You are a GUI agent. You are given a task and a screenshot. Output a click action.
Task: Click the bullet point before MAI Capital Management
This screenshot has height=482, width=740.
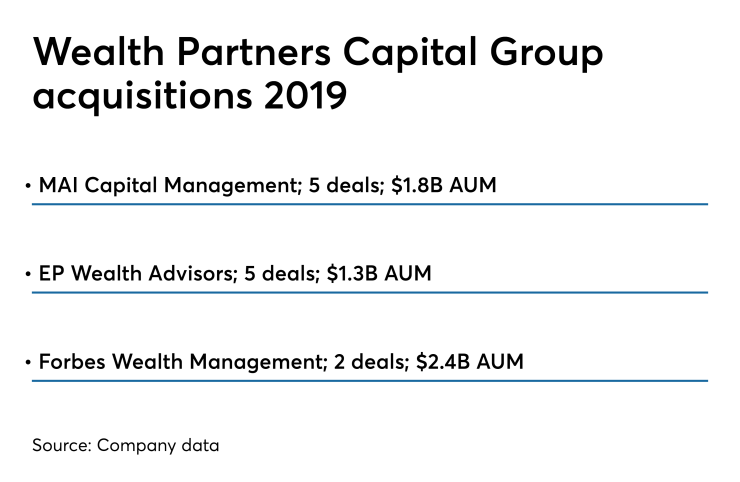pos(27,186)
